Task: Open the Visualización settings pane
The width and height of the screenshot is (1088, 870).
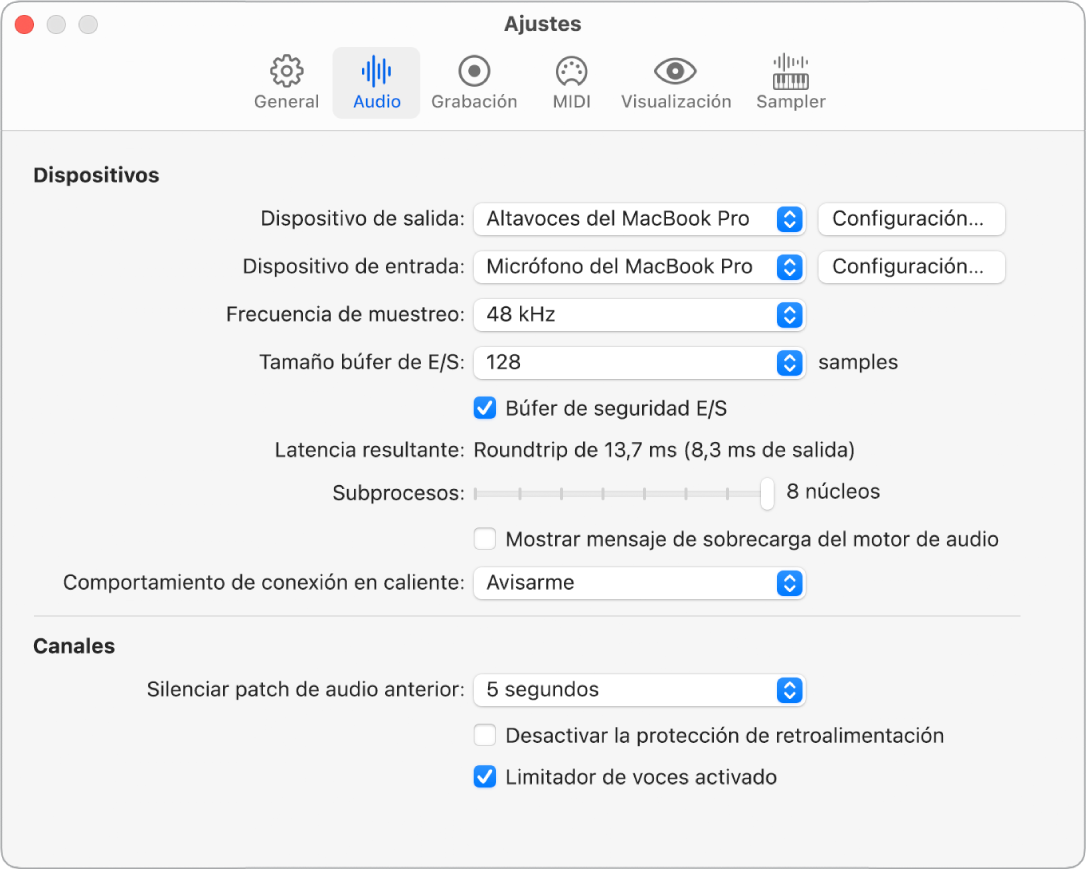Action: [675, 82]
